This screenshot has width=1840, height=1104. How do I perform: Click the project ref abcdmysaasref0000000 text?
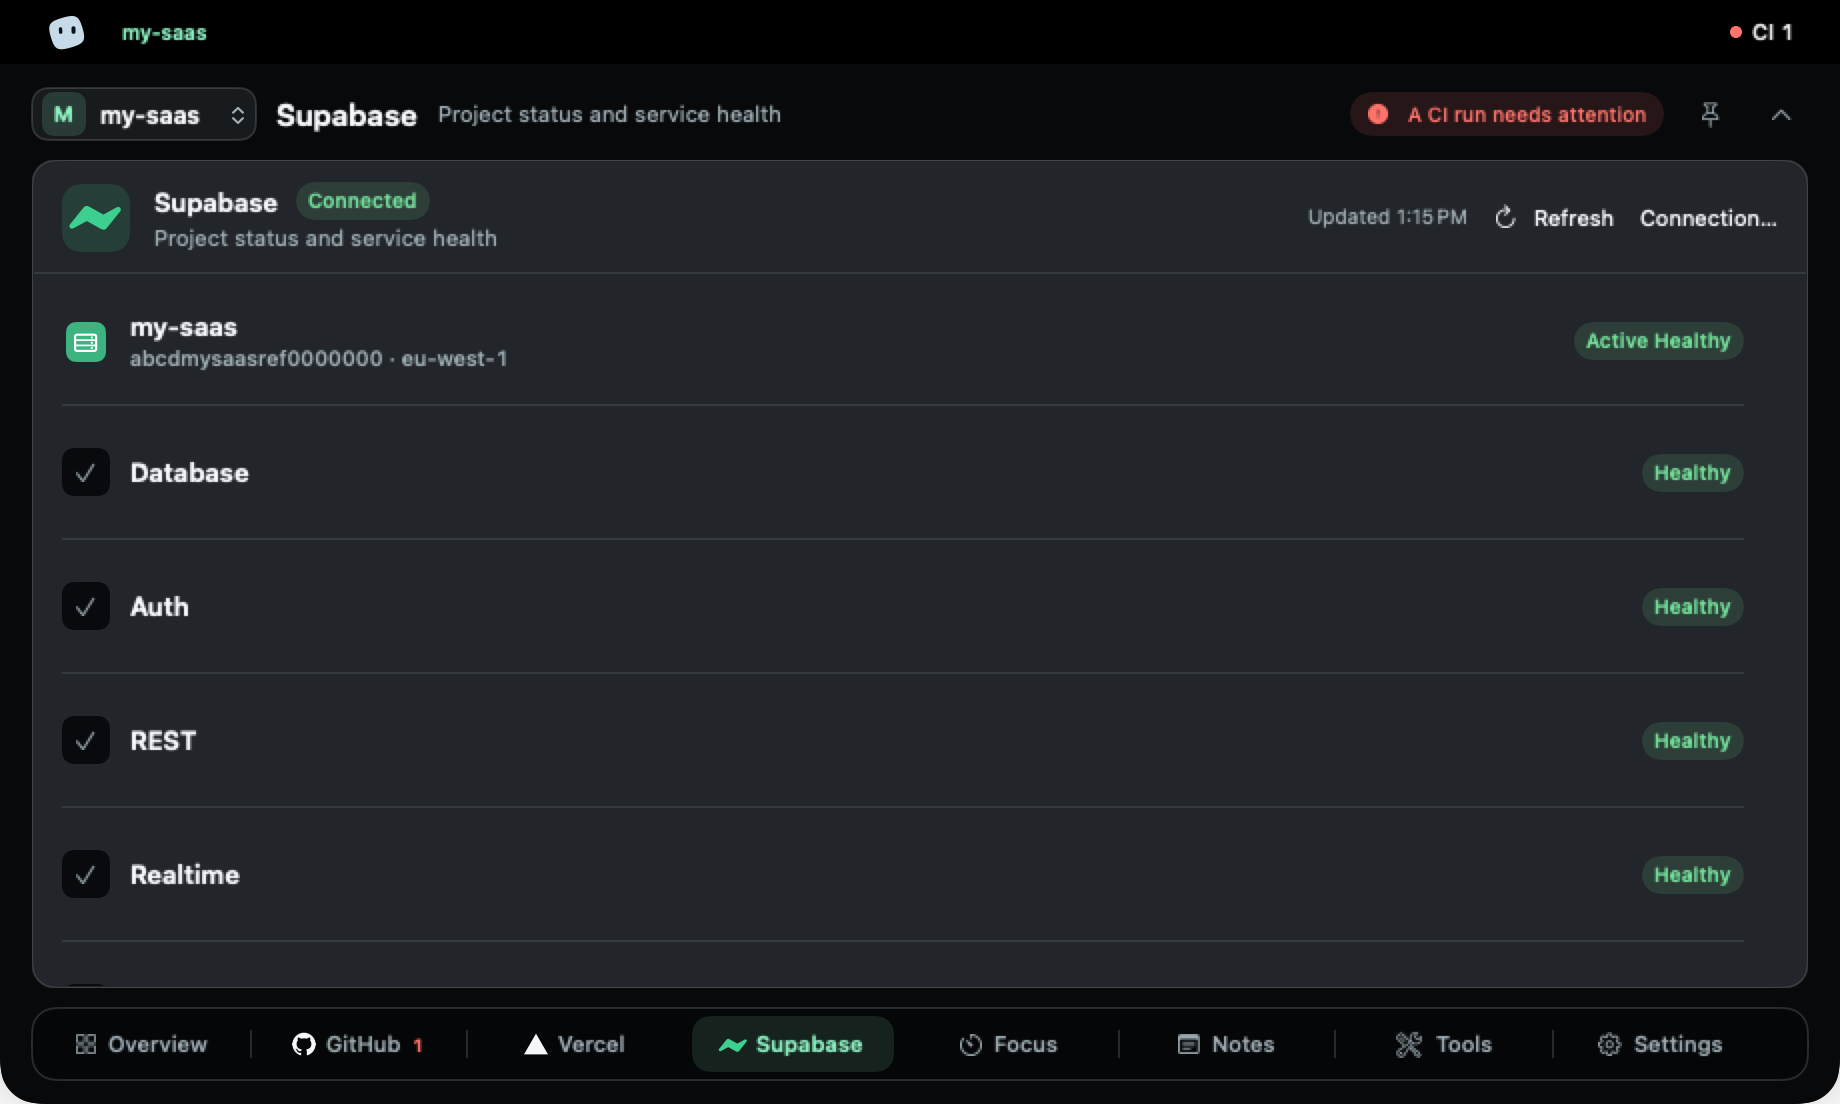click(x=256, y=359)
